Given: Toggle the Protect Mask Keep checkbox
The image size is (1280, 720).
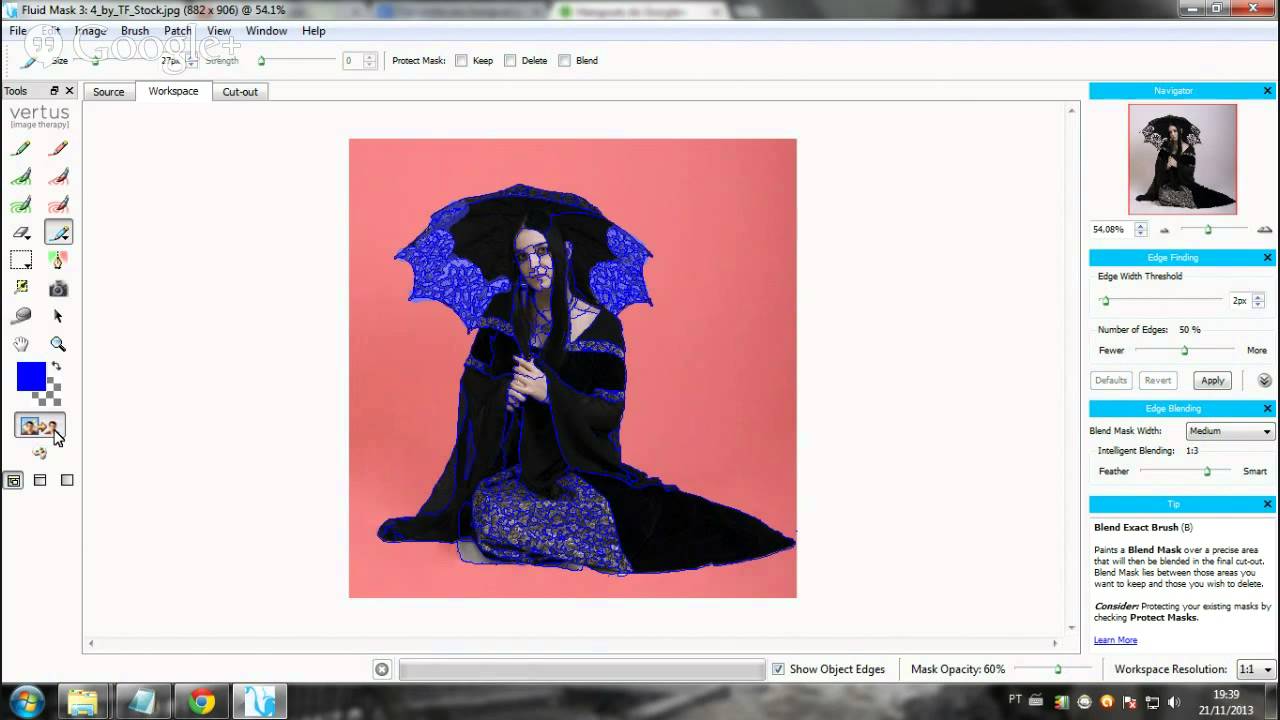Looking at the screenshot, I should 461,60.
